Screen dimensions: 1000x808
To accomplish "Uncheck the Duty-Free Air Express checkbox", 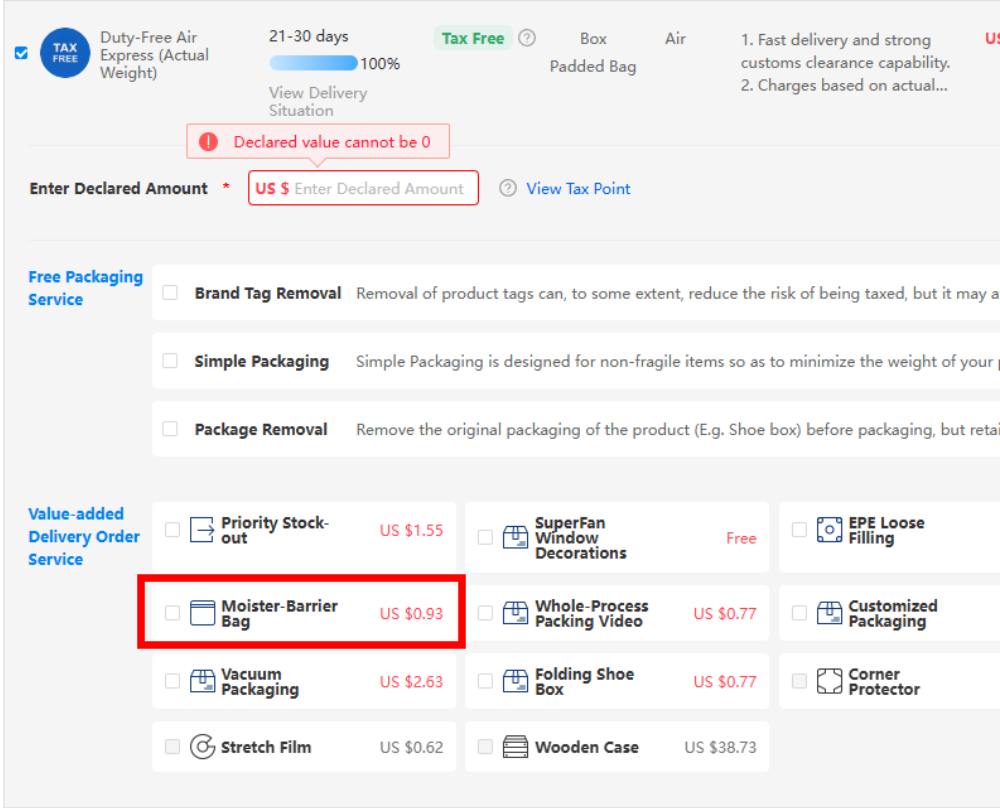I will pos(22,53).
